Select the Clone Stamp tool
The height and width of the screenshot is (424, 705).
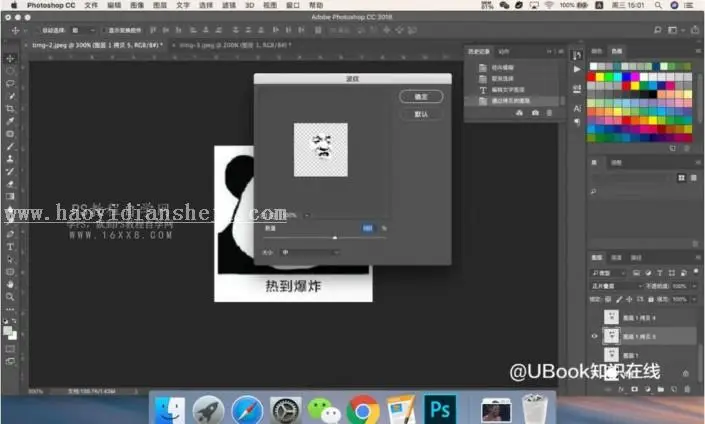point(10,159)
